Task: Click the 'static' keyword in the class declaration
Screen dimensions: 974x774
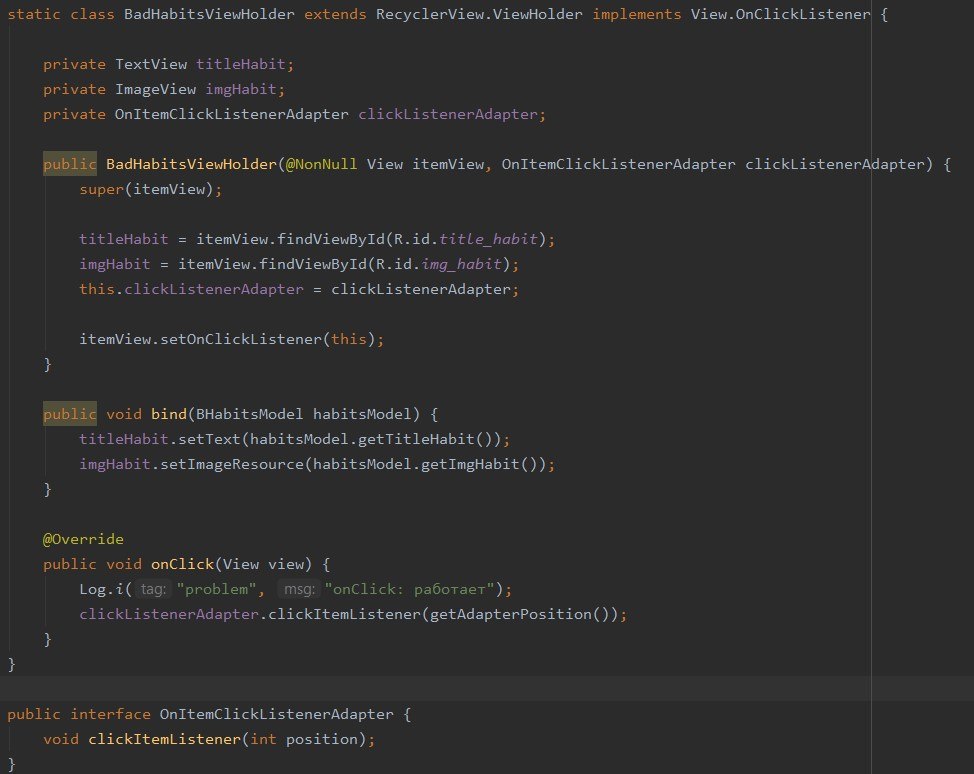Action: [x=34, y=14]
